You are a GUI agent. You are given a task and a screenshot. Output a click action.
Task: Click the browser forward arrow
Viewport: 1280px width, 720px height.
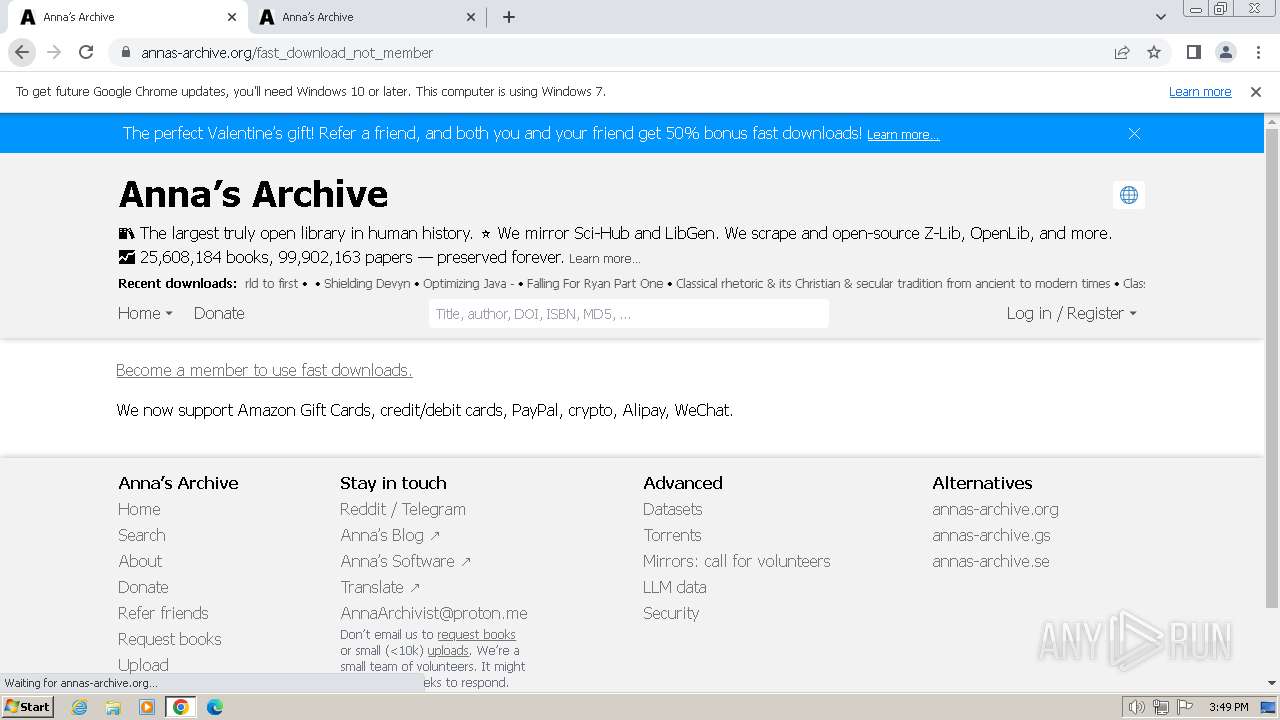pyautogui.click(x=54, y=52)
